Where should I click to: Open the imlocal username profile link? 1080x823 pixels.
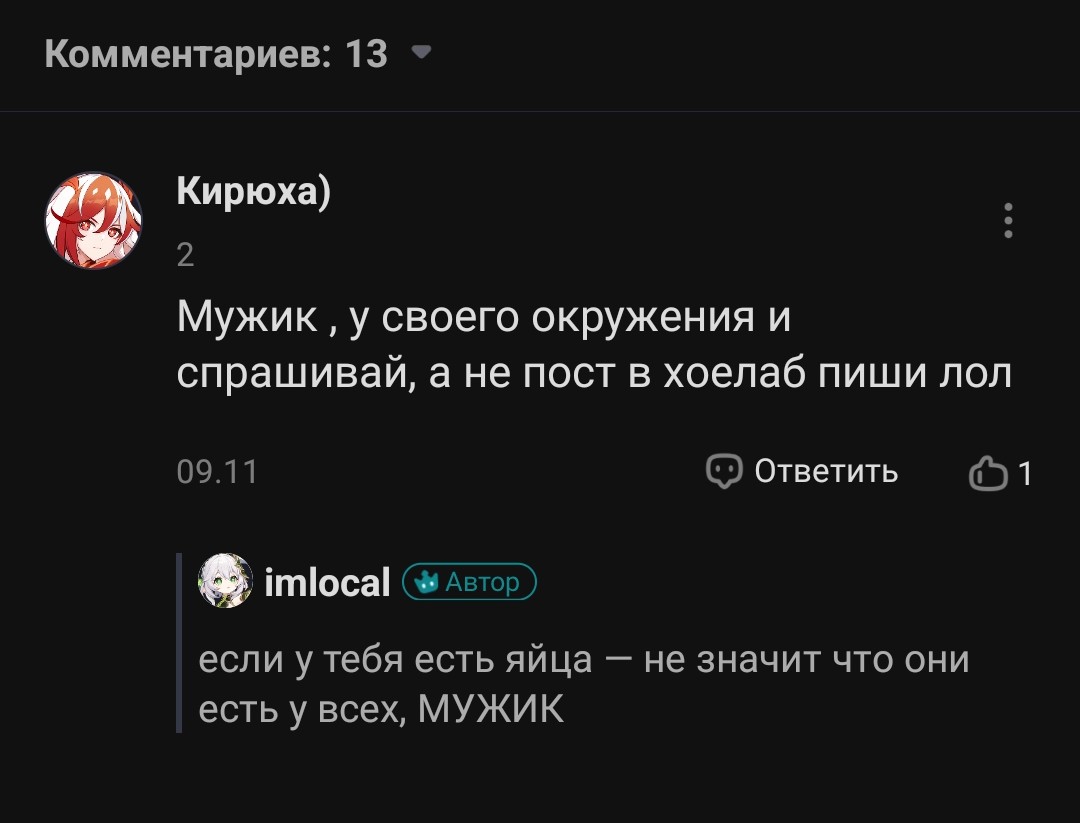(x=327, y=583)
